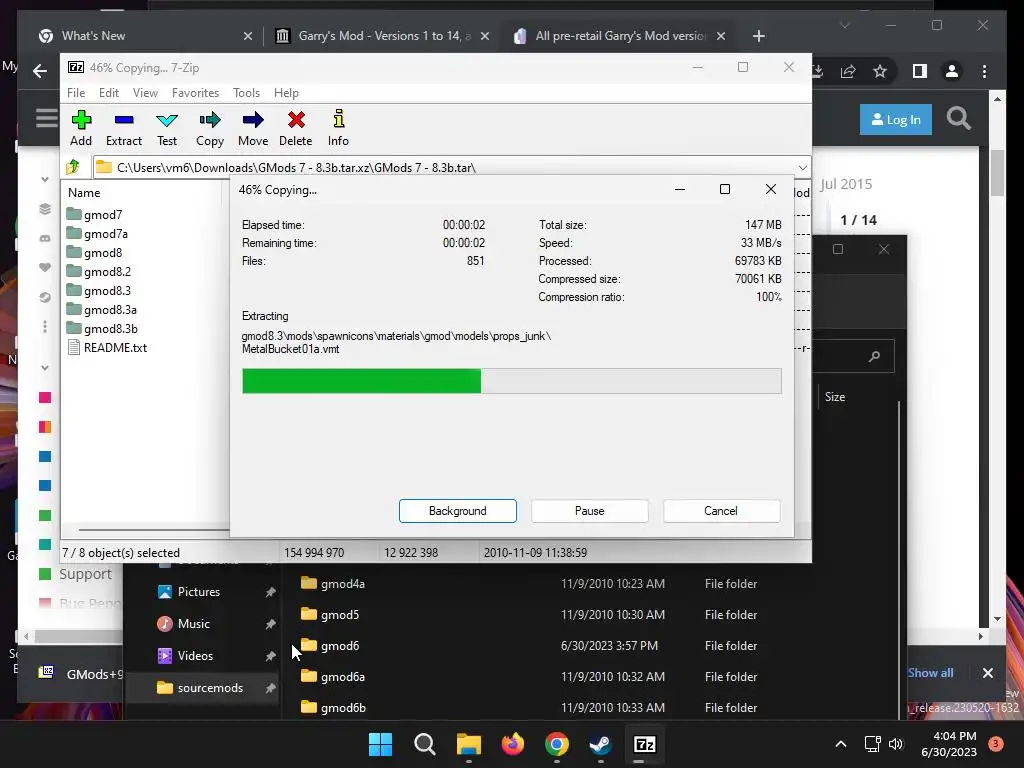Click the Info toolbar icon

coord(338,128)
